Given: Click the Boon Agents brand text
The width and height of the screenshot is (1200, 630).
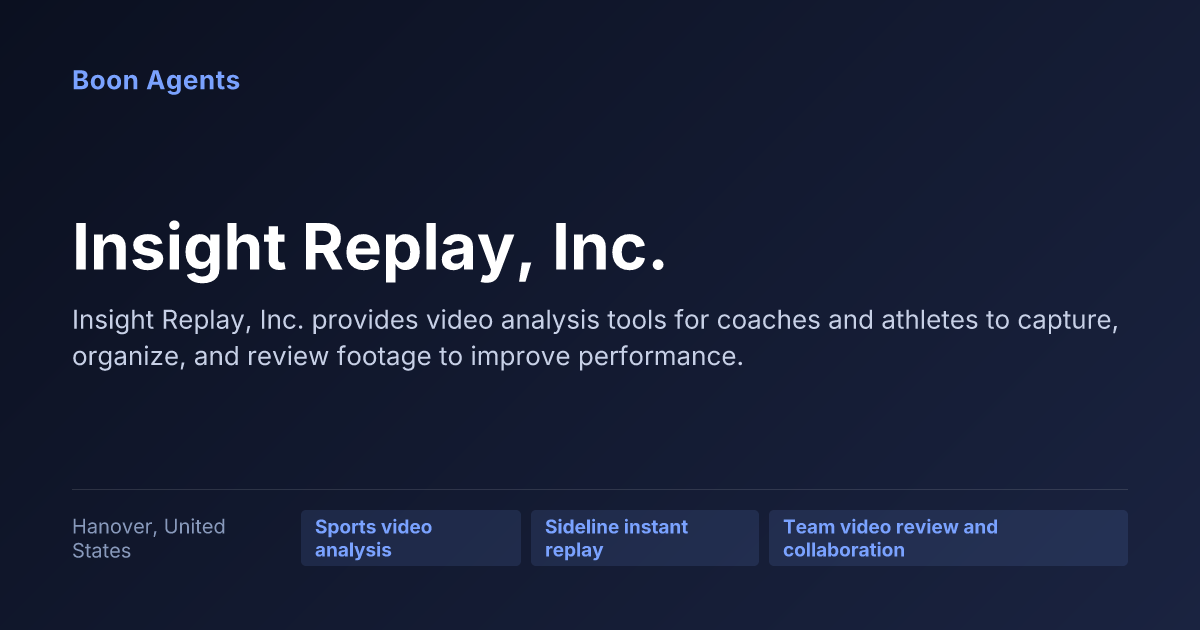Looking at the screenshot, I should (156, 81).
